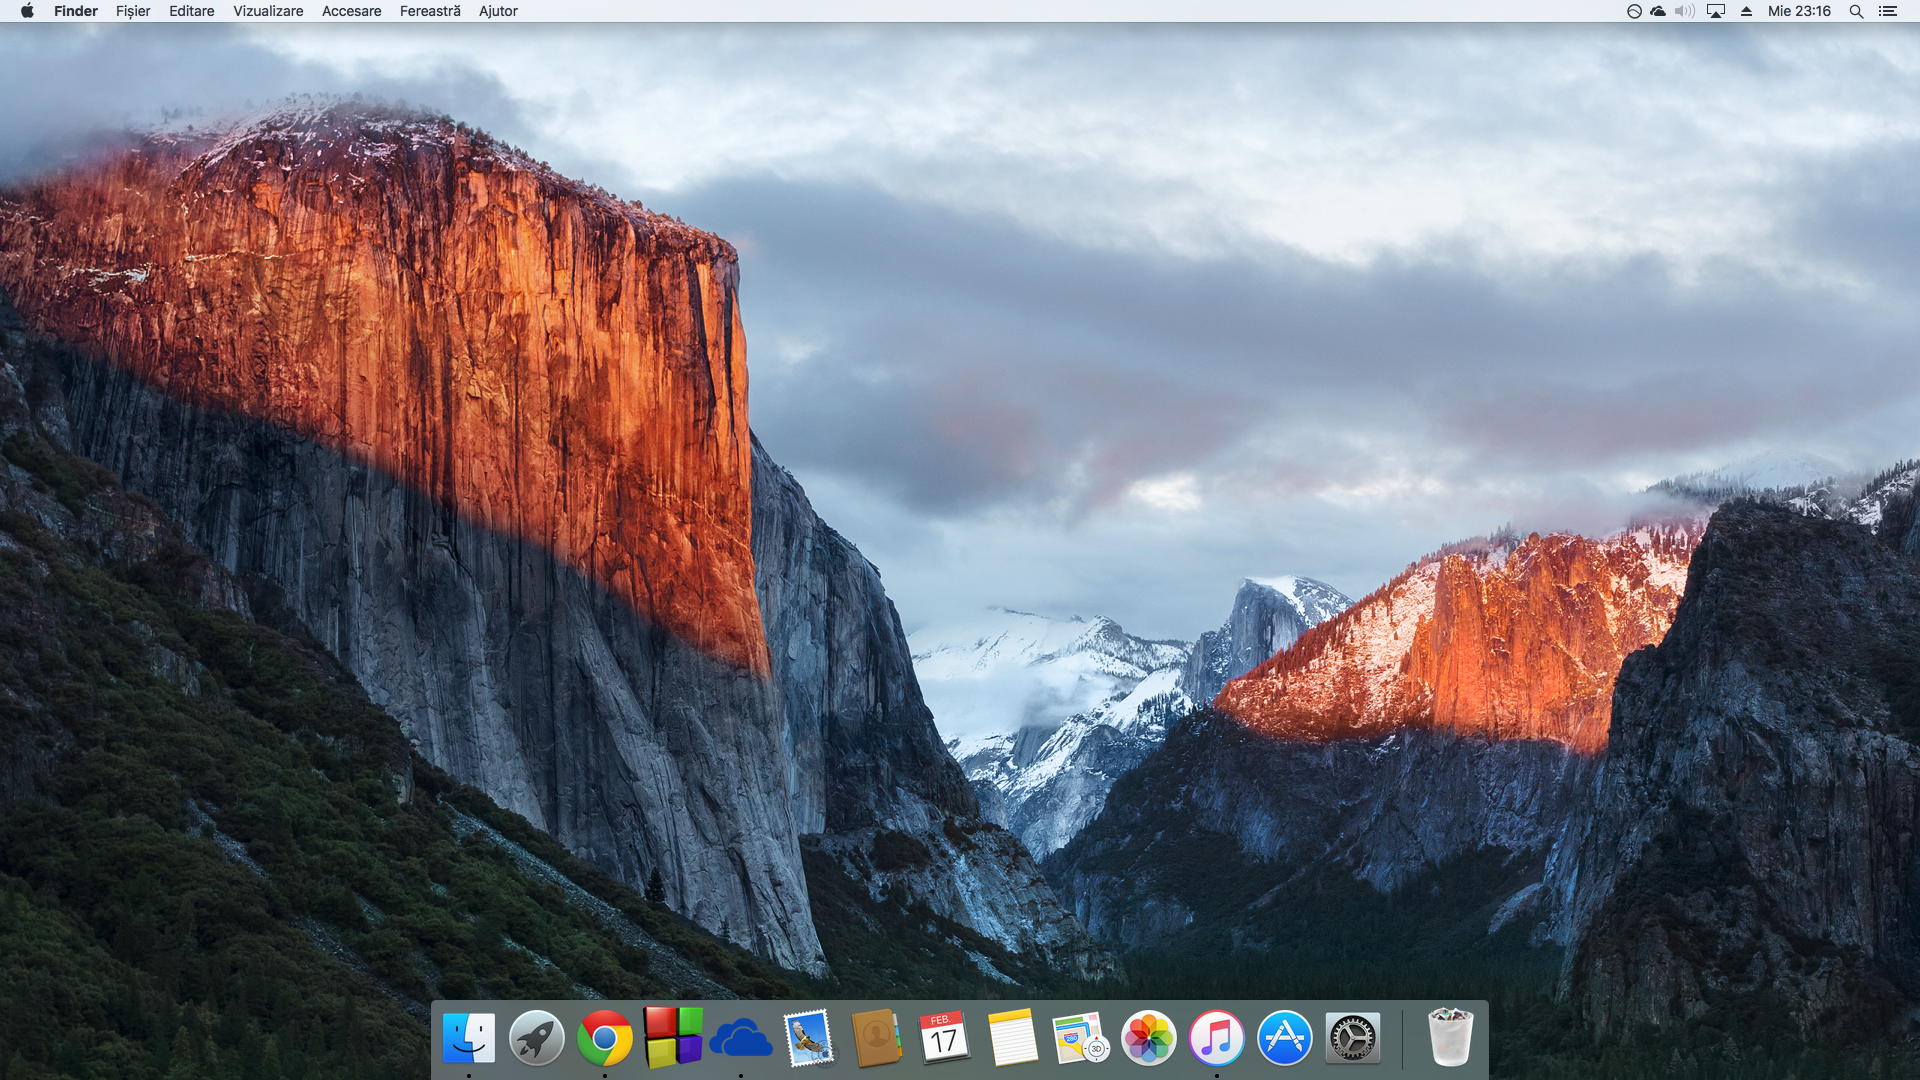This screenshot has height=1080, width=1920.
Task: Expand the AirPlay display menu
Action: [x=1716, y=11]
